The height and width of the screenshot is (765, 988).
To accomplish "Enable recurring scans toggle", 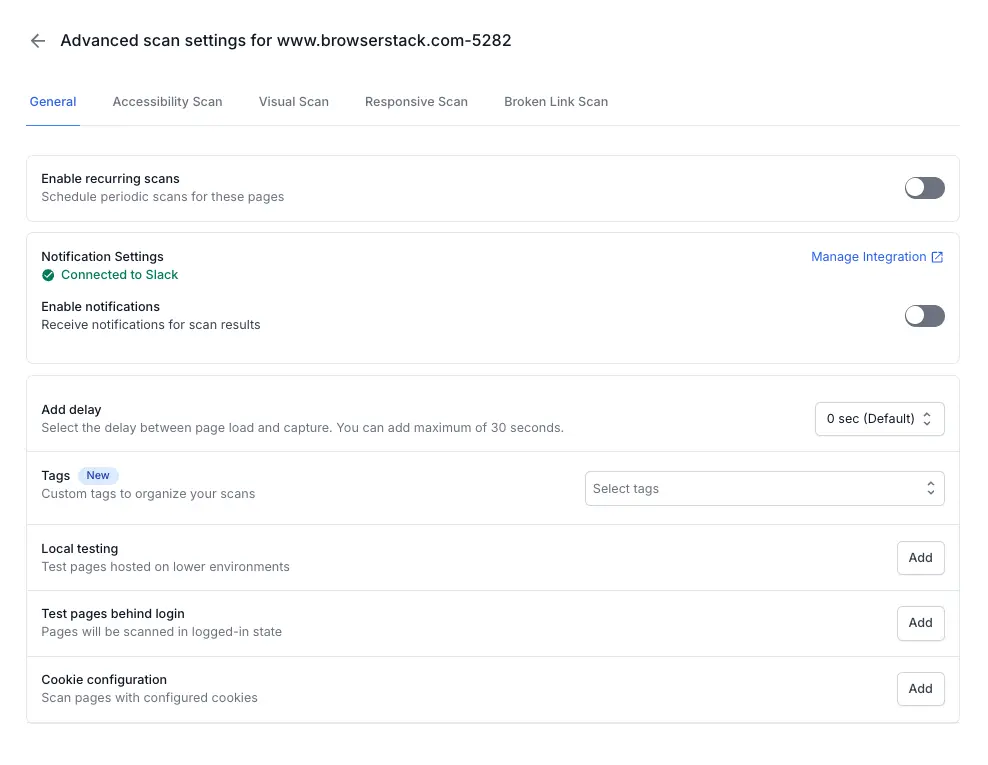I will click(x=924, y=188).
